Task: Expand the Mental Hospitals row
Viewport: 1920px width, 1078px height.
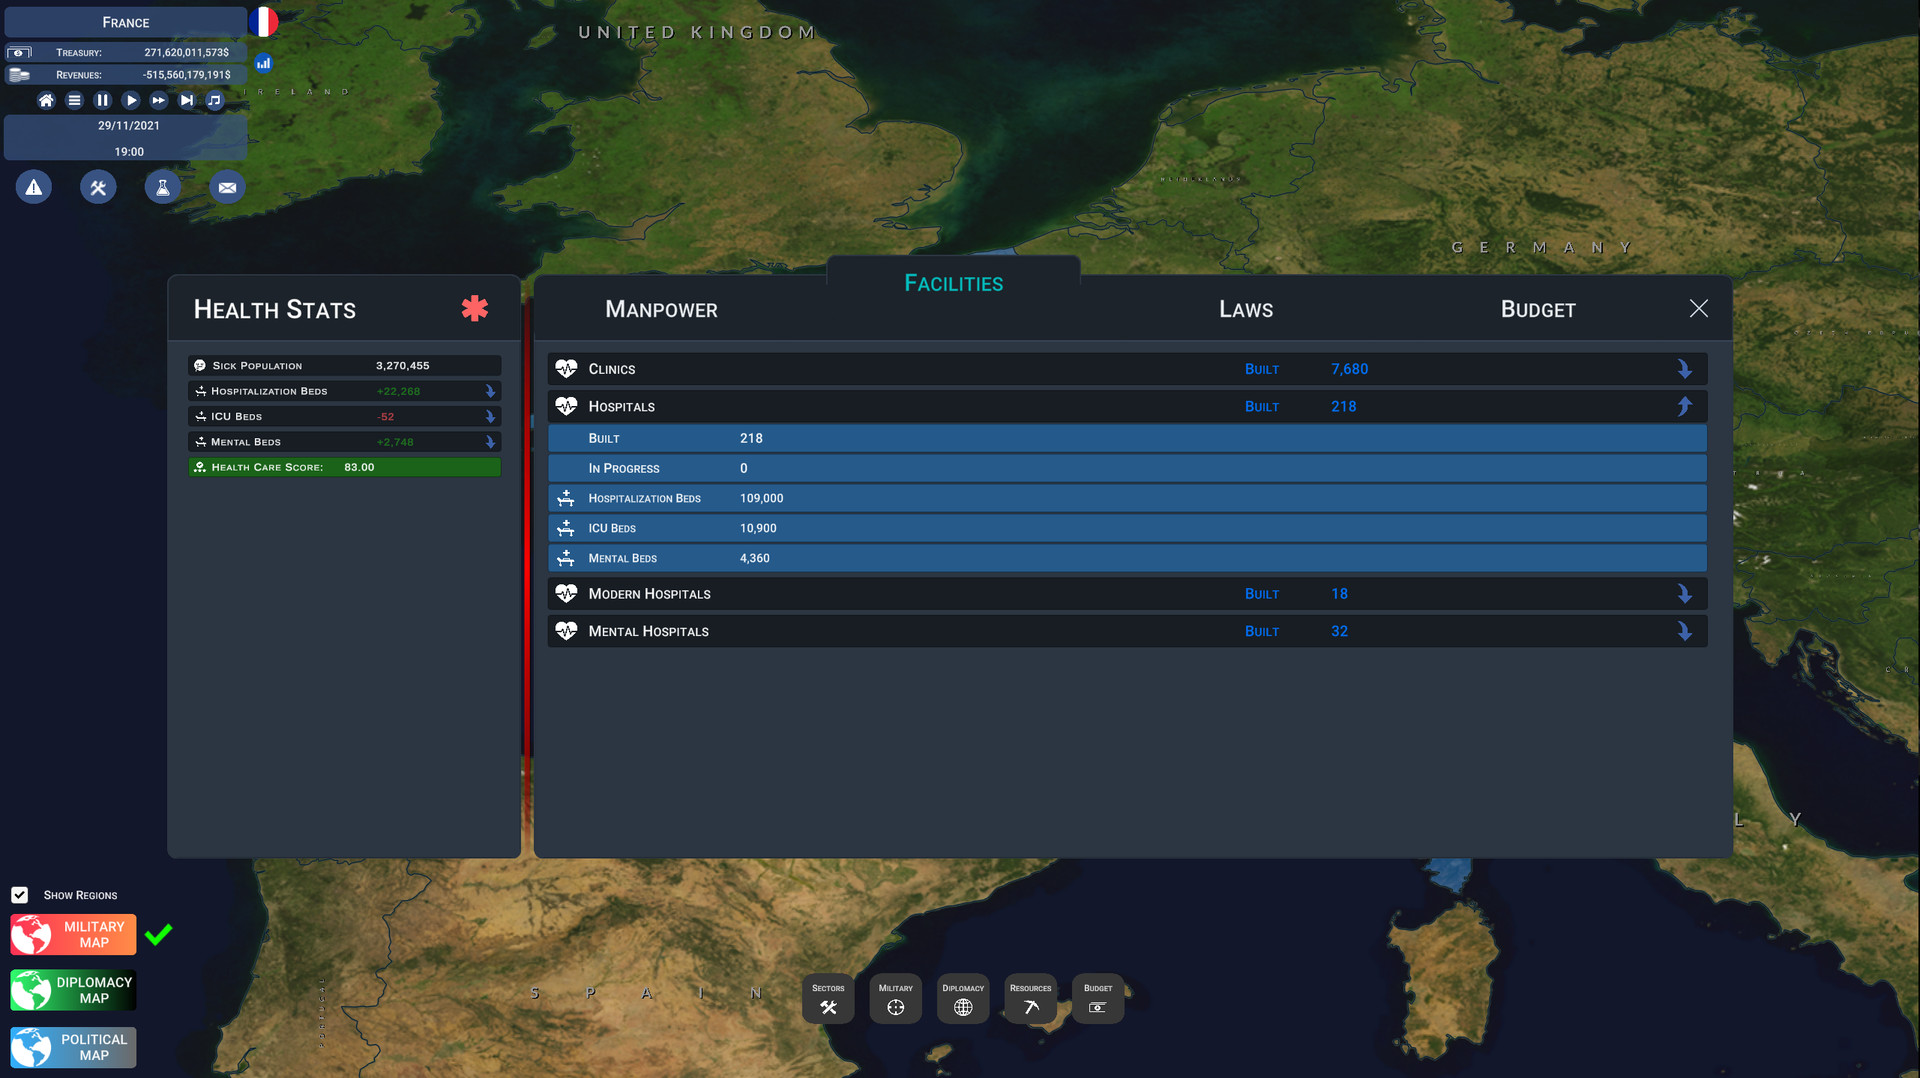Action: (x=1684, y=631)
